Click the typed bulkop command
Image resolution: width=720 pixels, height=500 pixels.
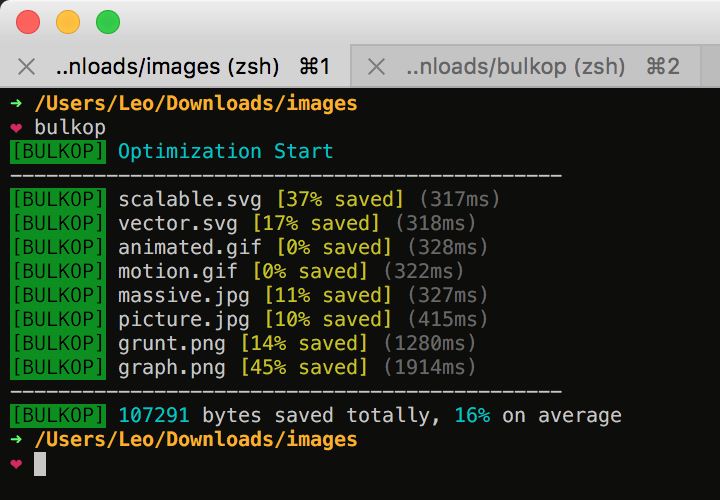coord(70,127)
